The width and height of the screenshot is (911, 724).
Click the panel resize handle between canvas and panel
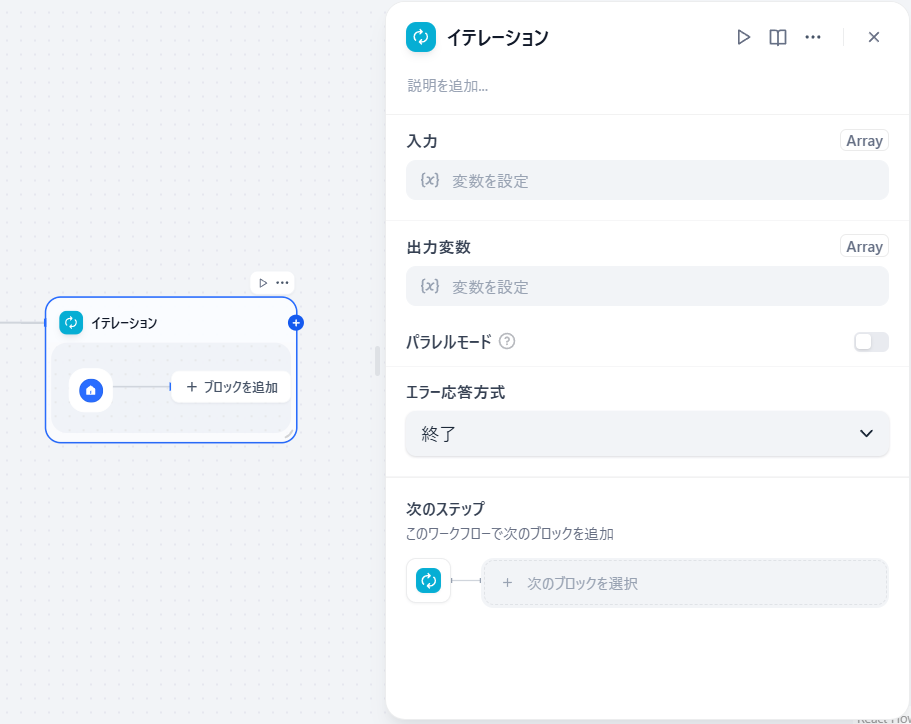point(378,361)
